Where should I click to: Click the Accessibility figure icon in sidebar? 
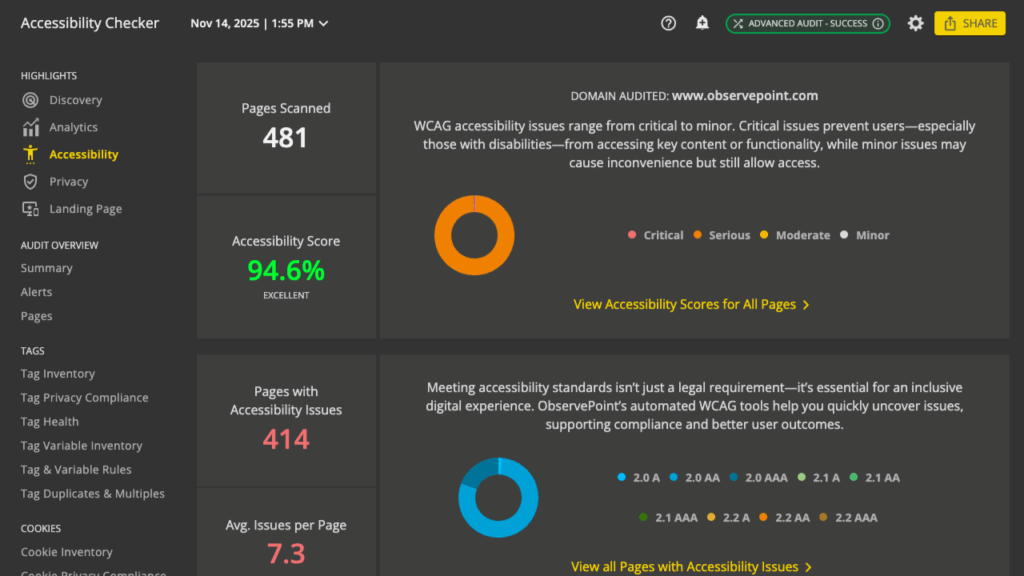[30, 154]
